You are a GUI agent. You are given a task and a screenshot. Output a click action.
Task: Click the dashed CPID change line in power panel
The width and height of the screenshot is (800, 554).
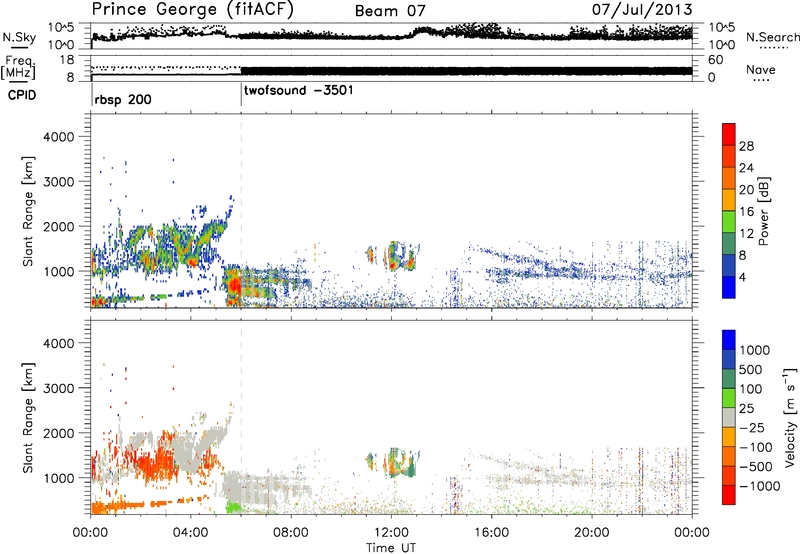(x=241, y=211)
